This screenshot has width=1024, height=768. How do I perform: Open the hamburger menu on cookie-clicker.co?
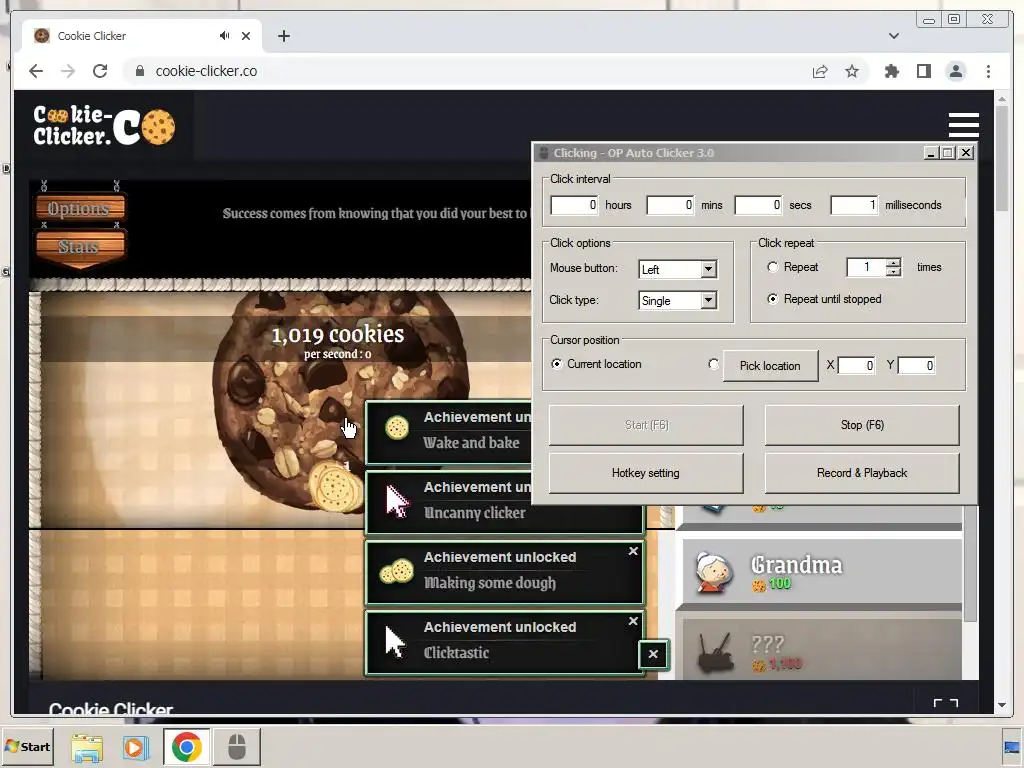coord(963,124)
